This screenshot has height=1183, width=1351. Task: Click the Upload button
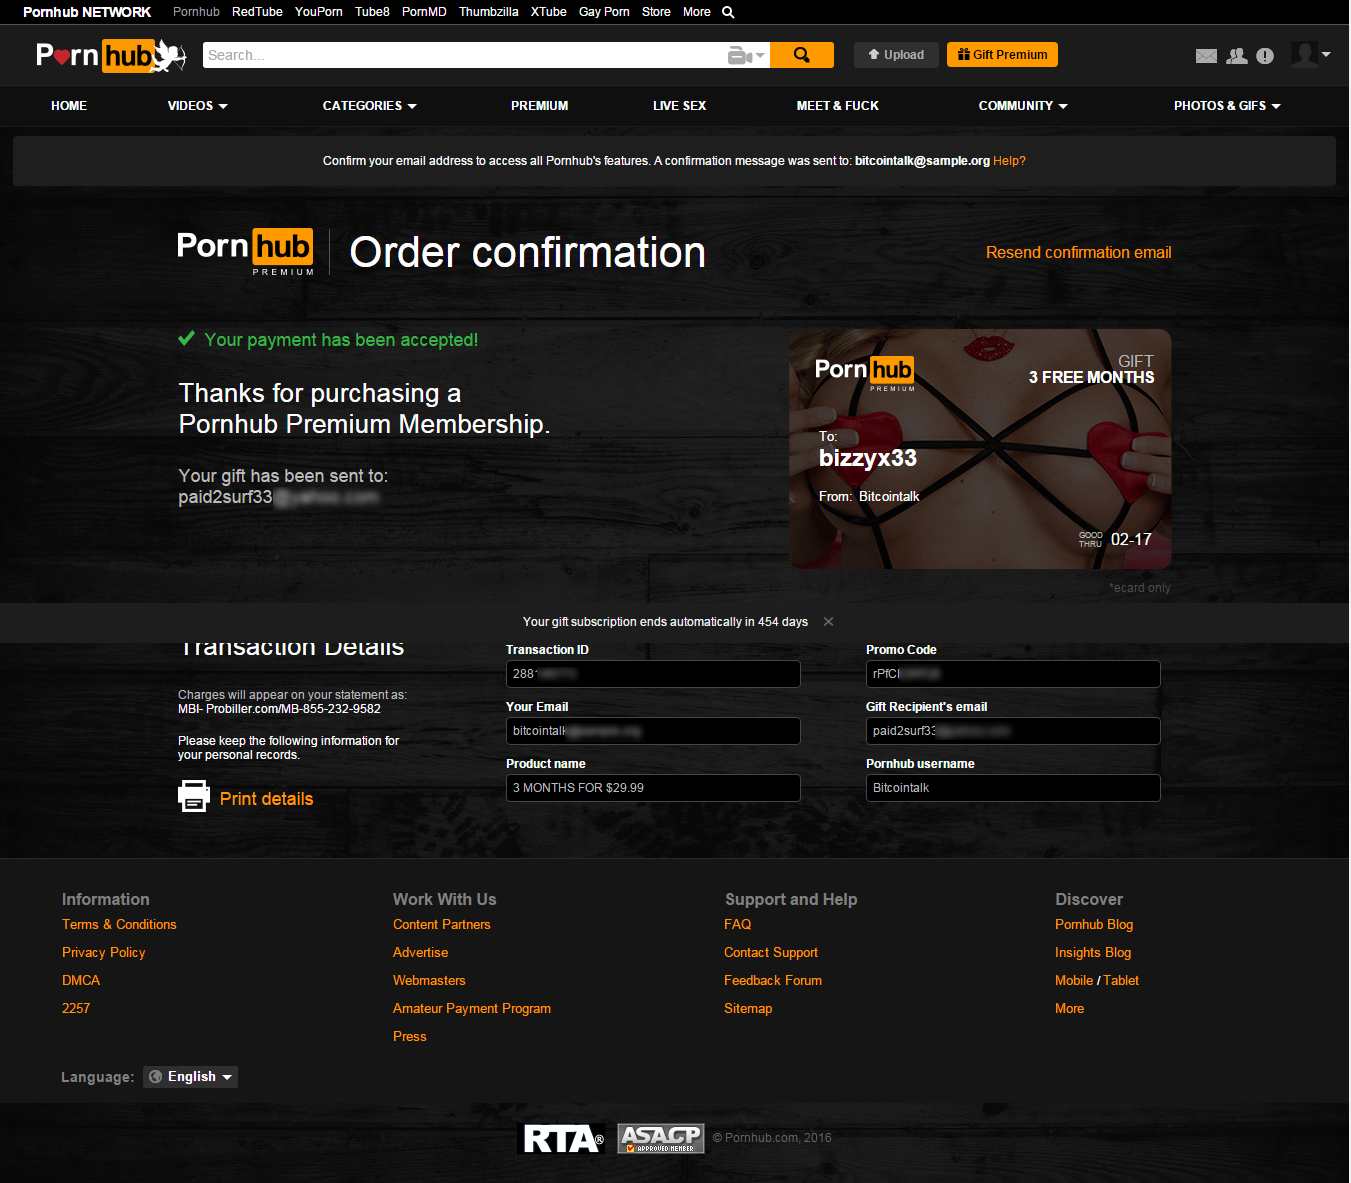(x=896, y=55)
